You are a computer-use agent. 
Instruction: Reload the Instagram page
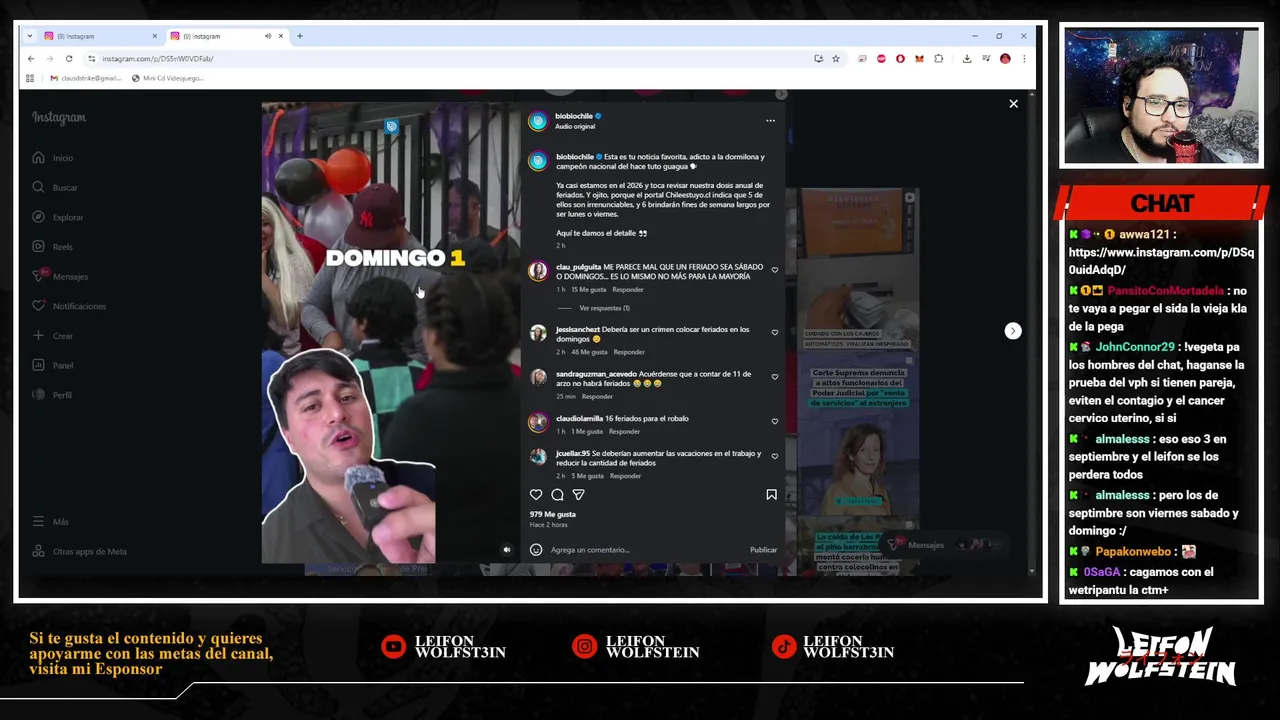coord(69,59)
